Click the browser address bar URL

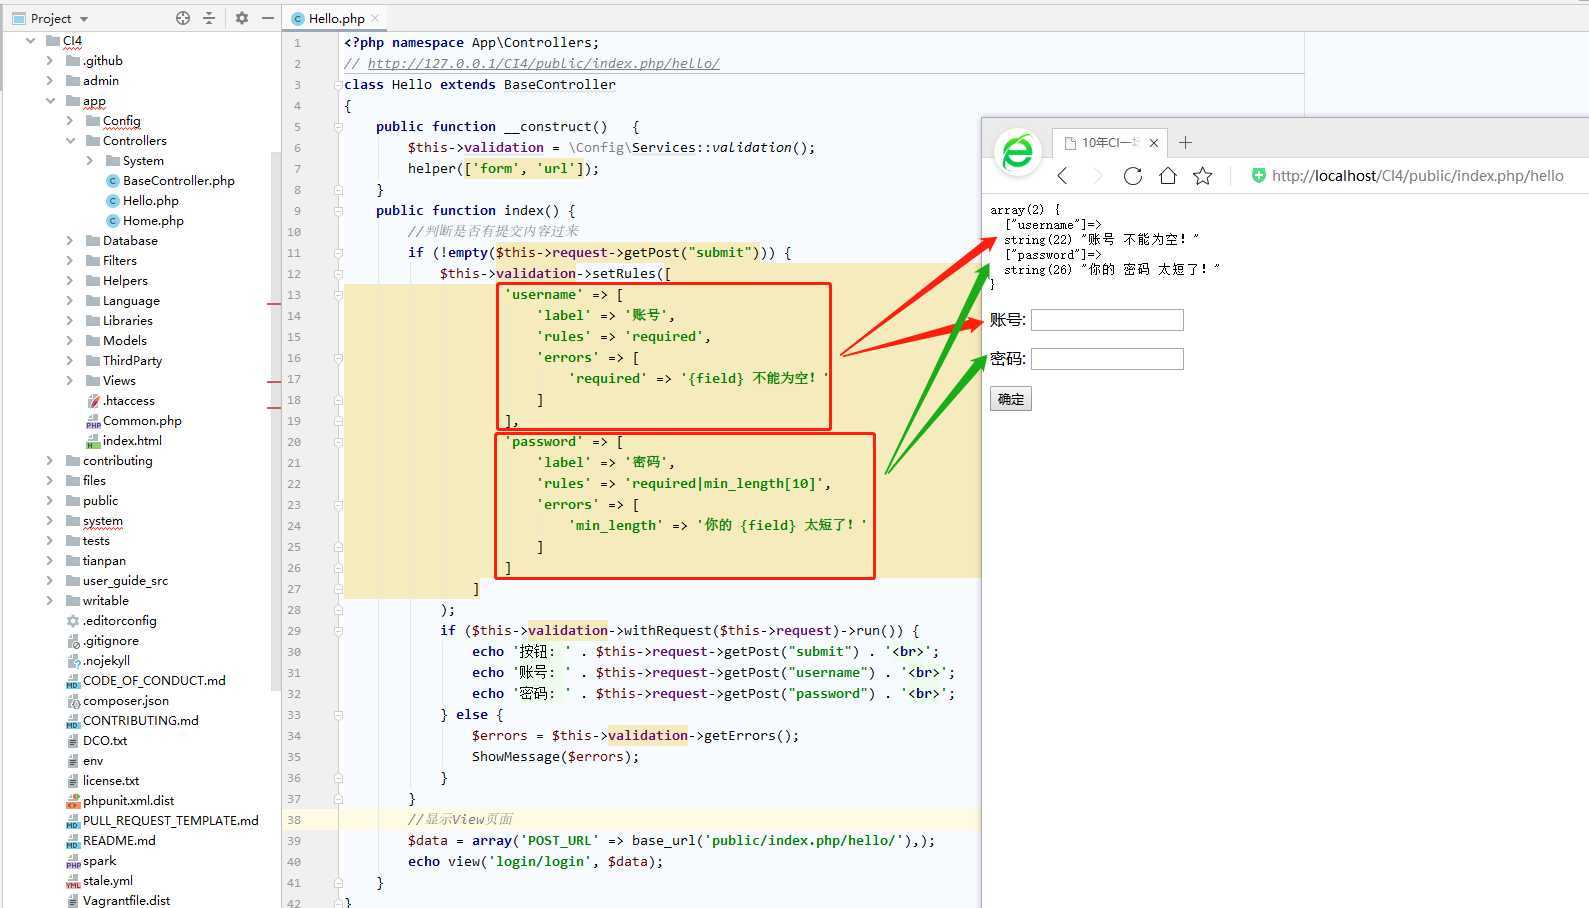(x=1417, y=176)
